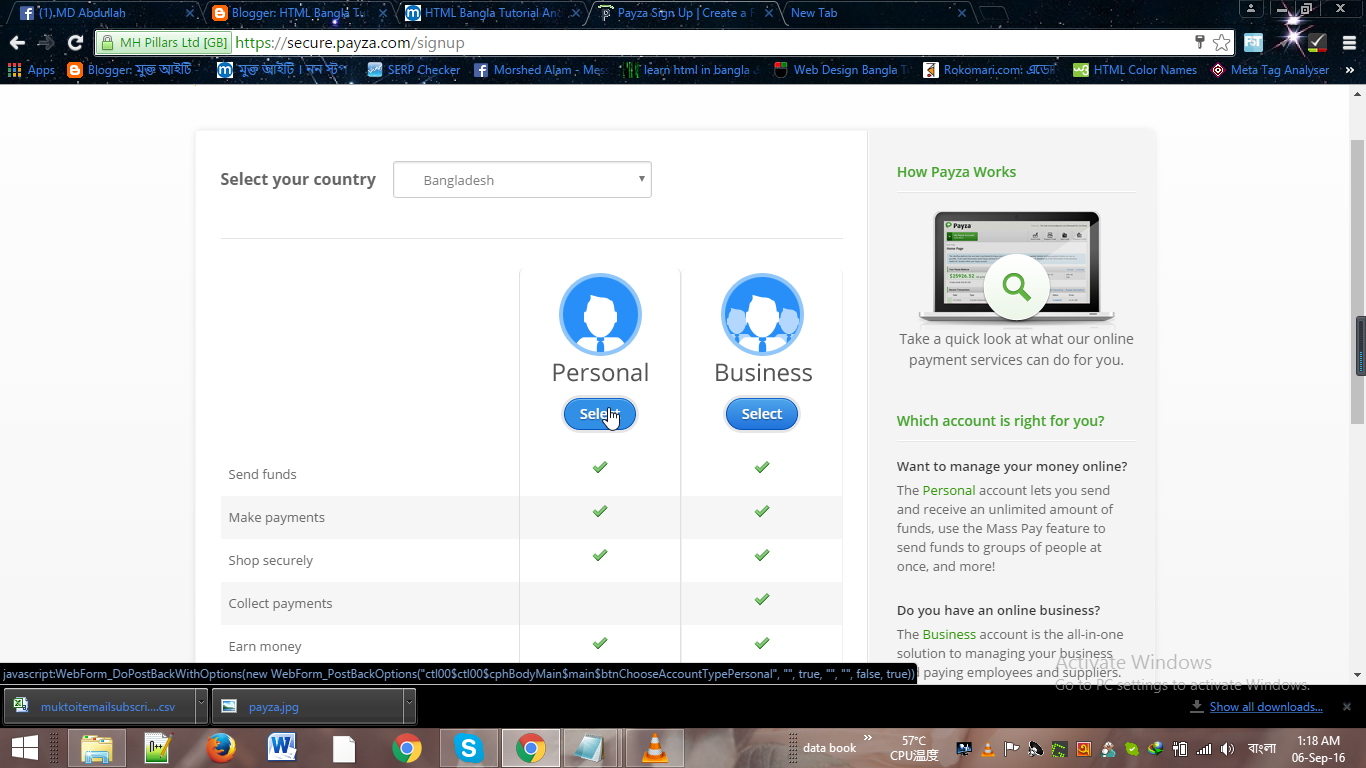Open VLC media player from the taskbar
This screenshot has height=768, width=1366.
654,748
